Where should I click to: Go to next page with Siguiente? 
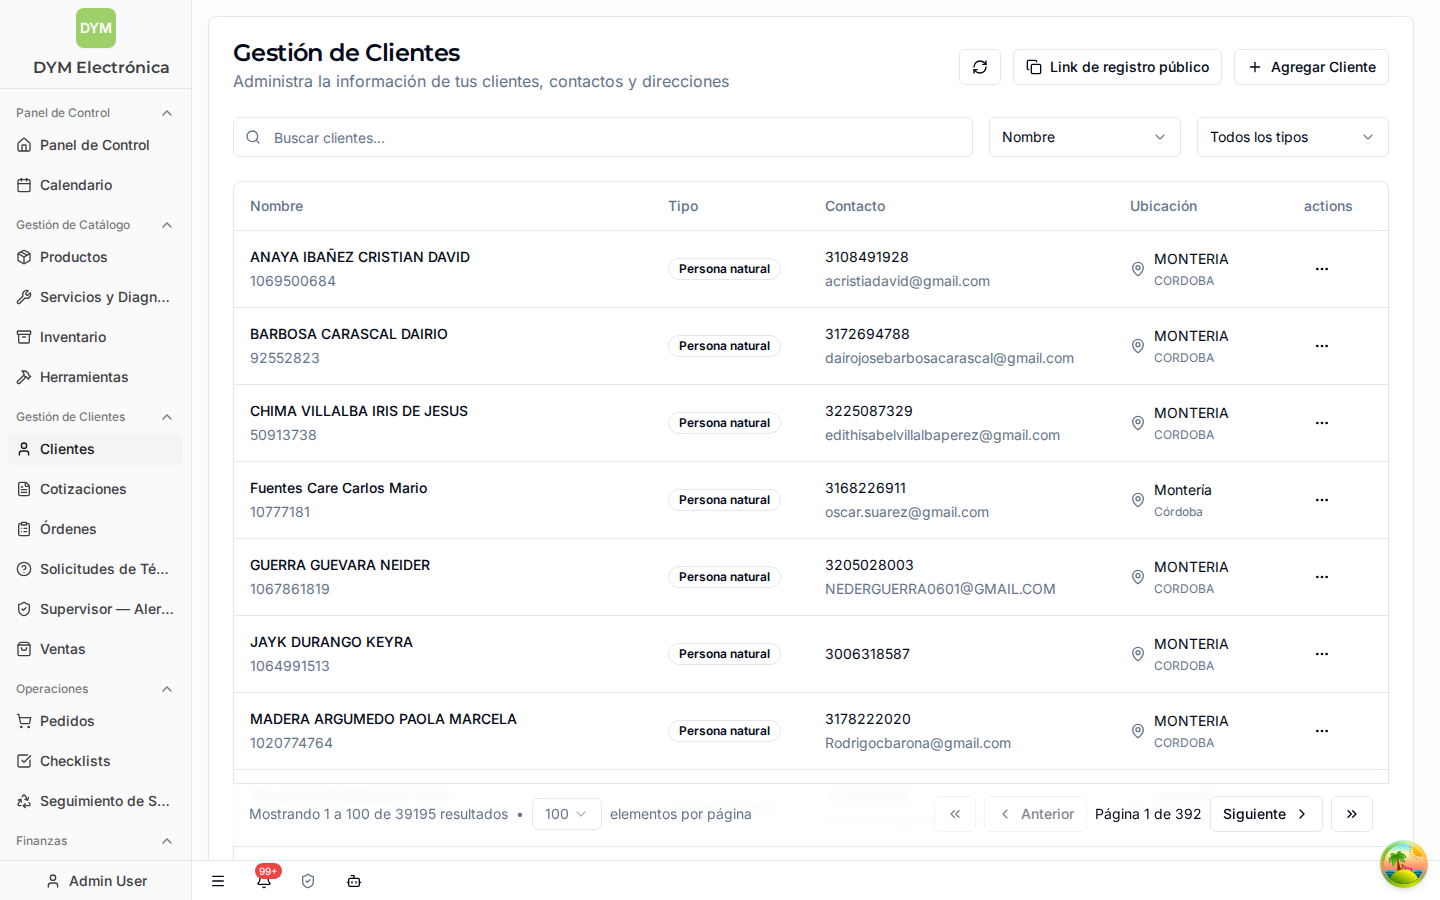(x=1266, y=814)
